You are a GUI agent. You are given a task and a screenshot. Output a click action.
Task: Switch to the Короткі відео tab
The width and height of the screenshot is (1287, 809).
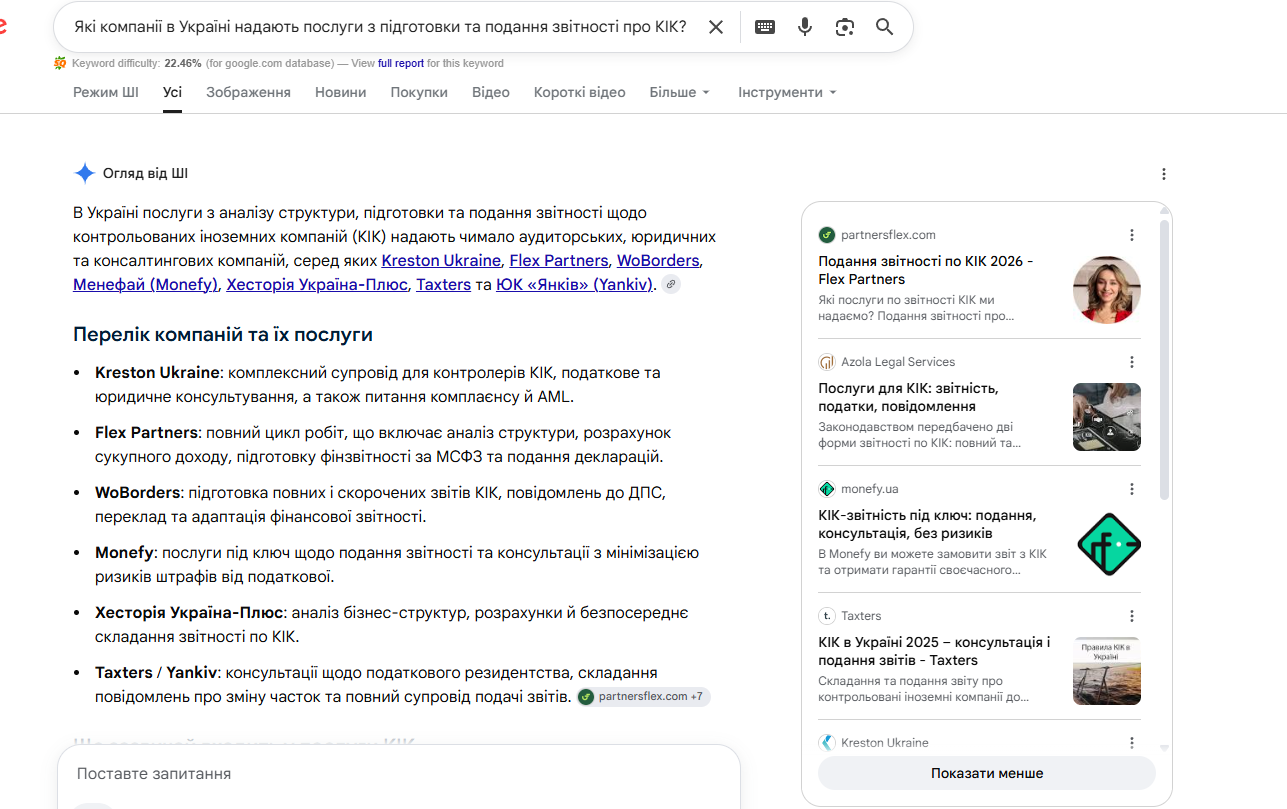[x=580, y=92]
